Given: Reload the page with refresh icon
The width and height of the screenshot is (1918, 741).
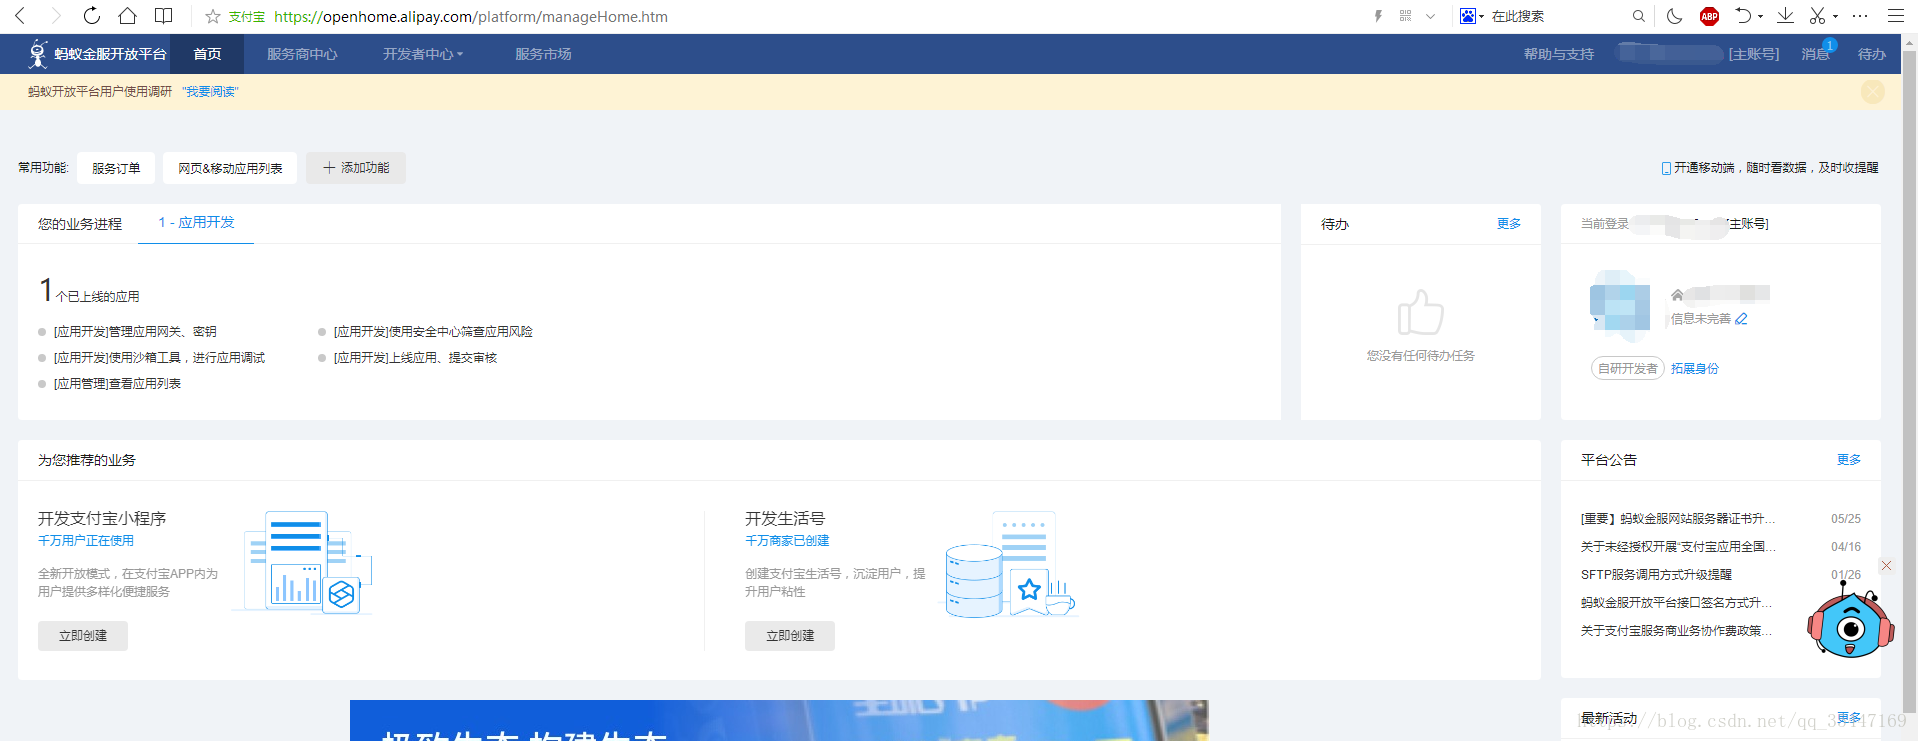Looking at the screenshot, I should tap(91, 16).
